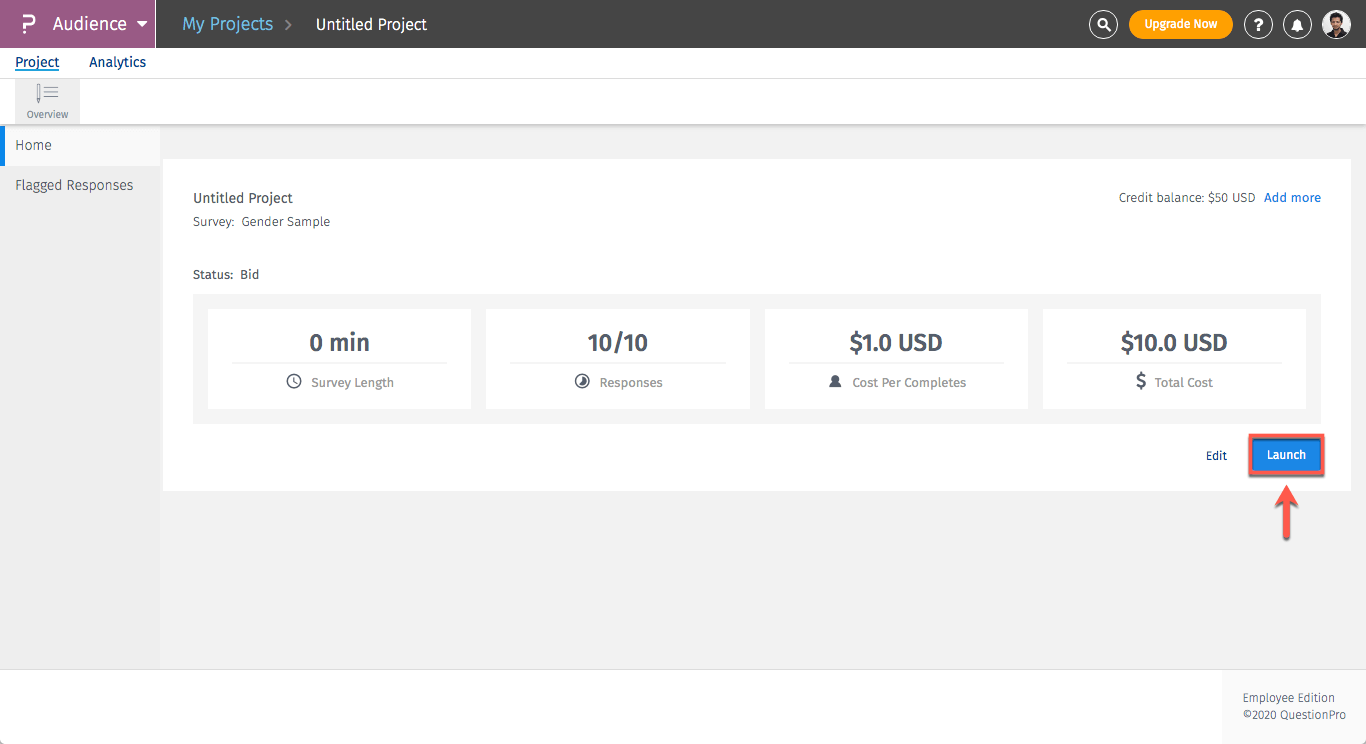Open the help question mark icon
1366x744 pixels.
(1258, 24)
